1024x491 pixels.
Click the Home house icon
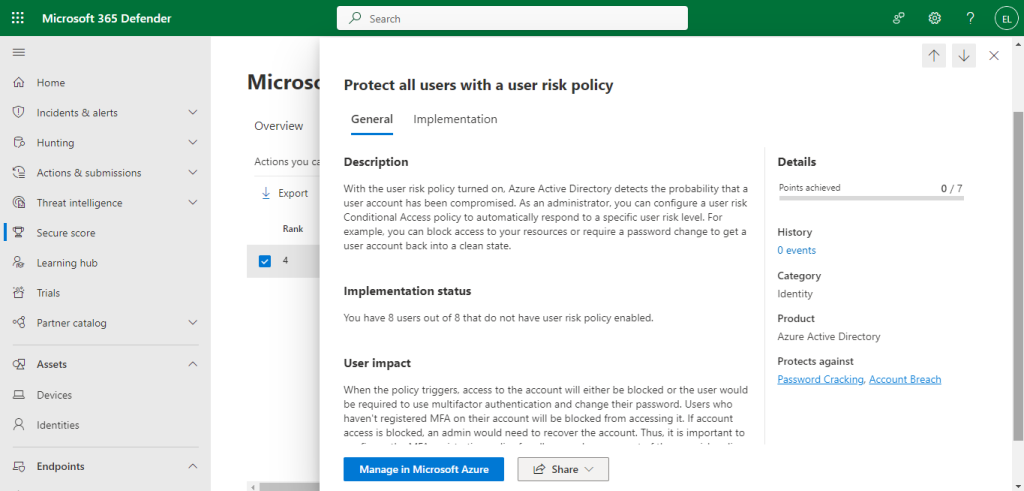pyautogui.click(x=19, y=83)
